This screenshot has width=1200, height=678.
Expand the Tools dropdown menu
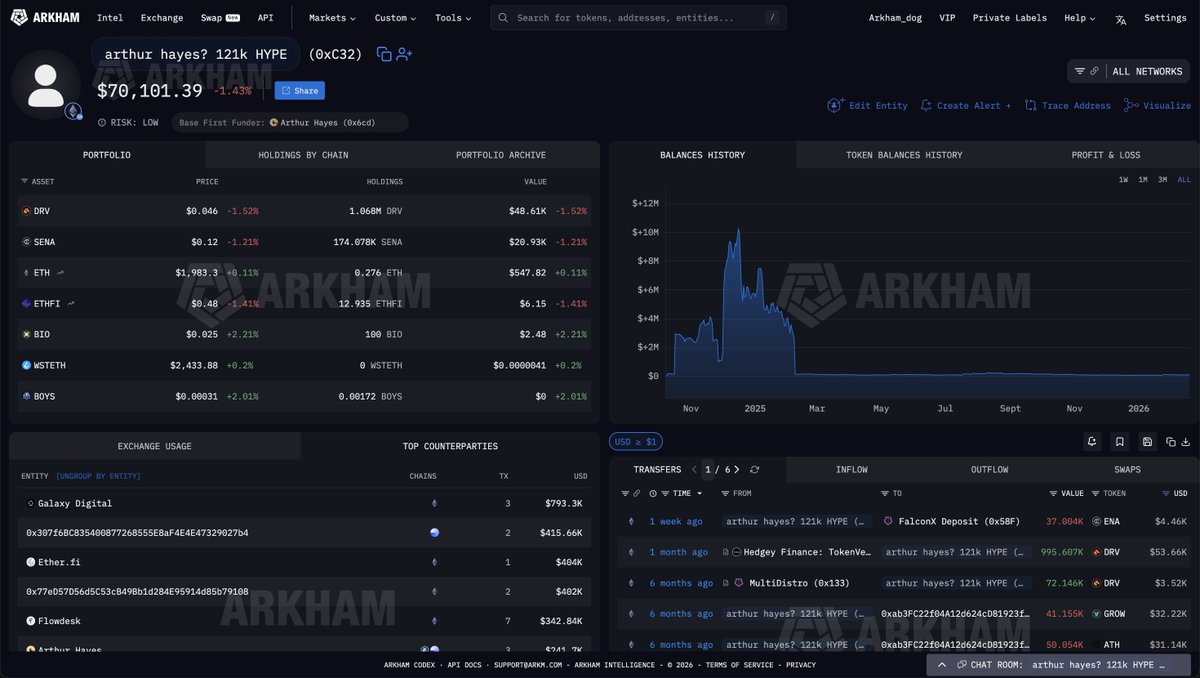click(x=453, y=18)
